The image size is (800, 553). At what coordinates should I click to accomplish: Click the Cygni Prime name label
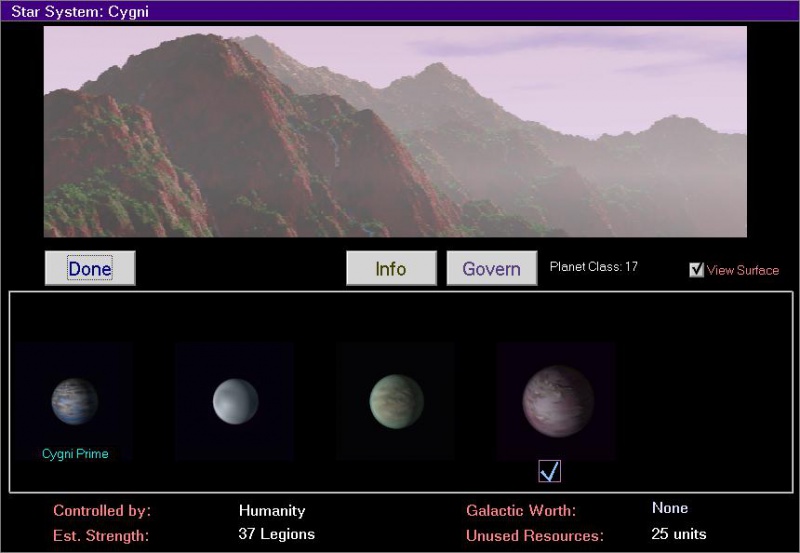tap(75, 454)
